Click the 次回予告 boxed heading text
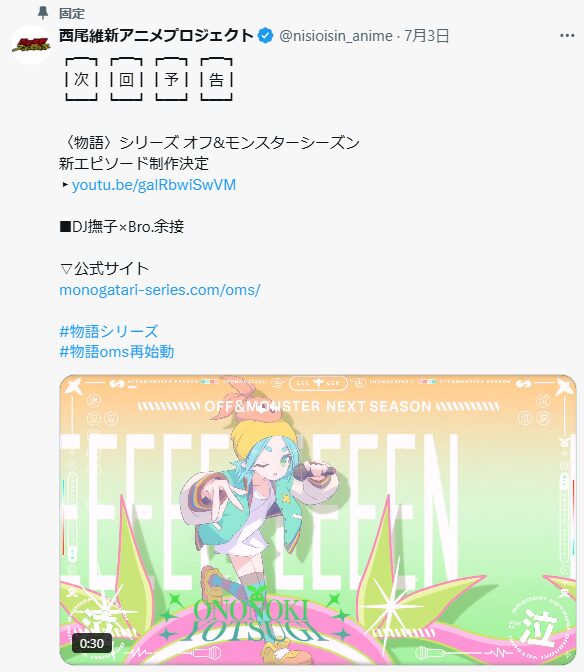This screenshot has height=672, width=584. point(149,79)
